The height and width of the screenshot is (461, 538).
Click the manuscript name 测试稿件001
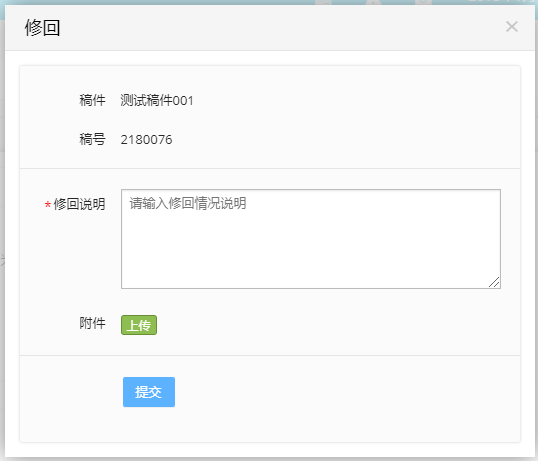coord(157,101)
